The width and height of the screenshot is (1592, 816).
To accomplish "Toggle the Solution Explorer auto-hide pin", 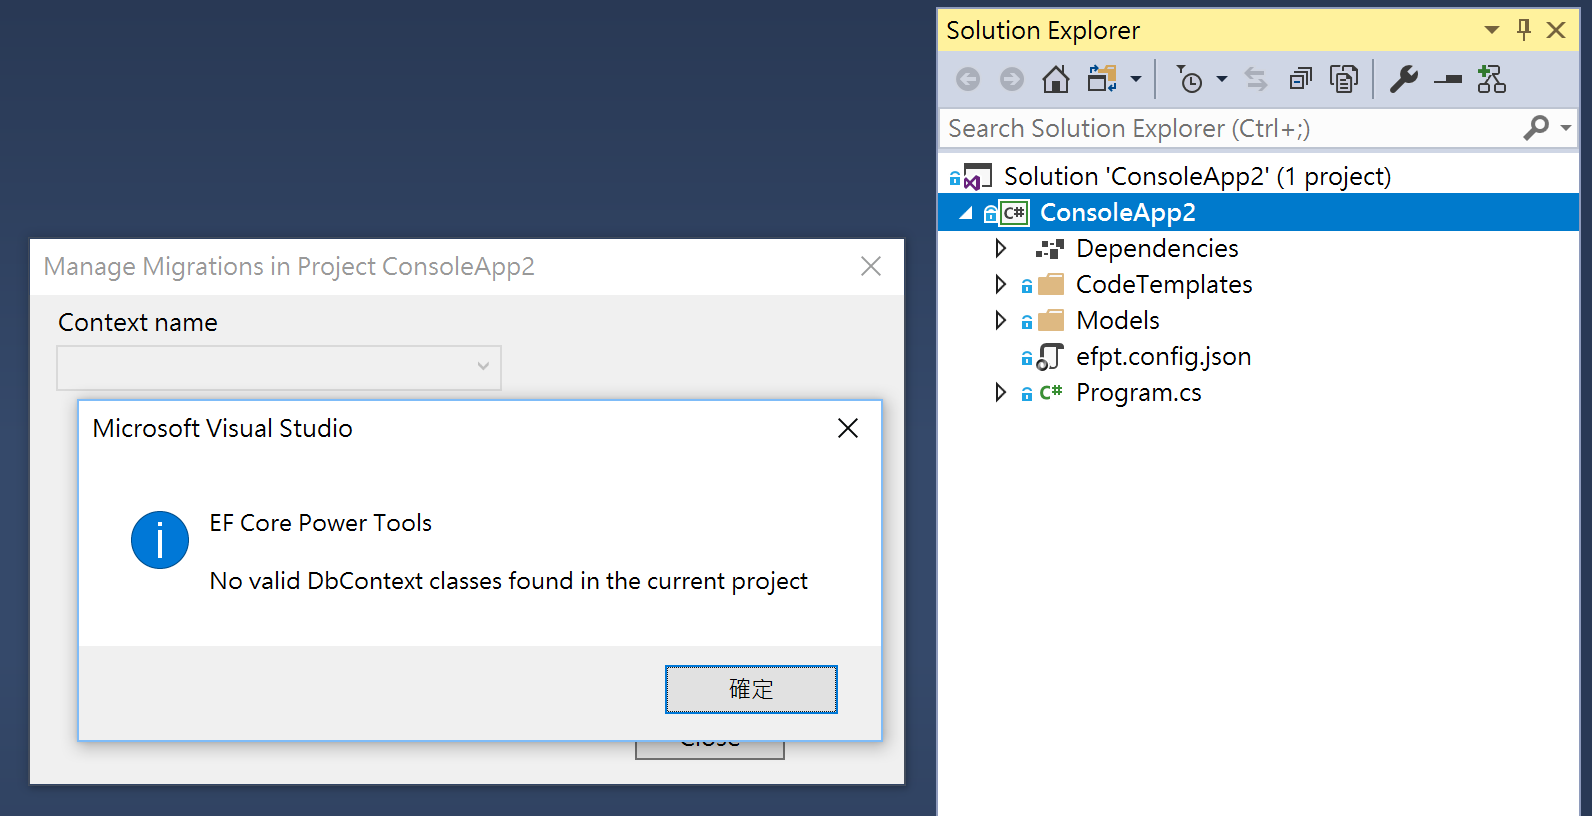I will (x=1524, y=30).
